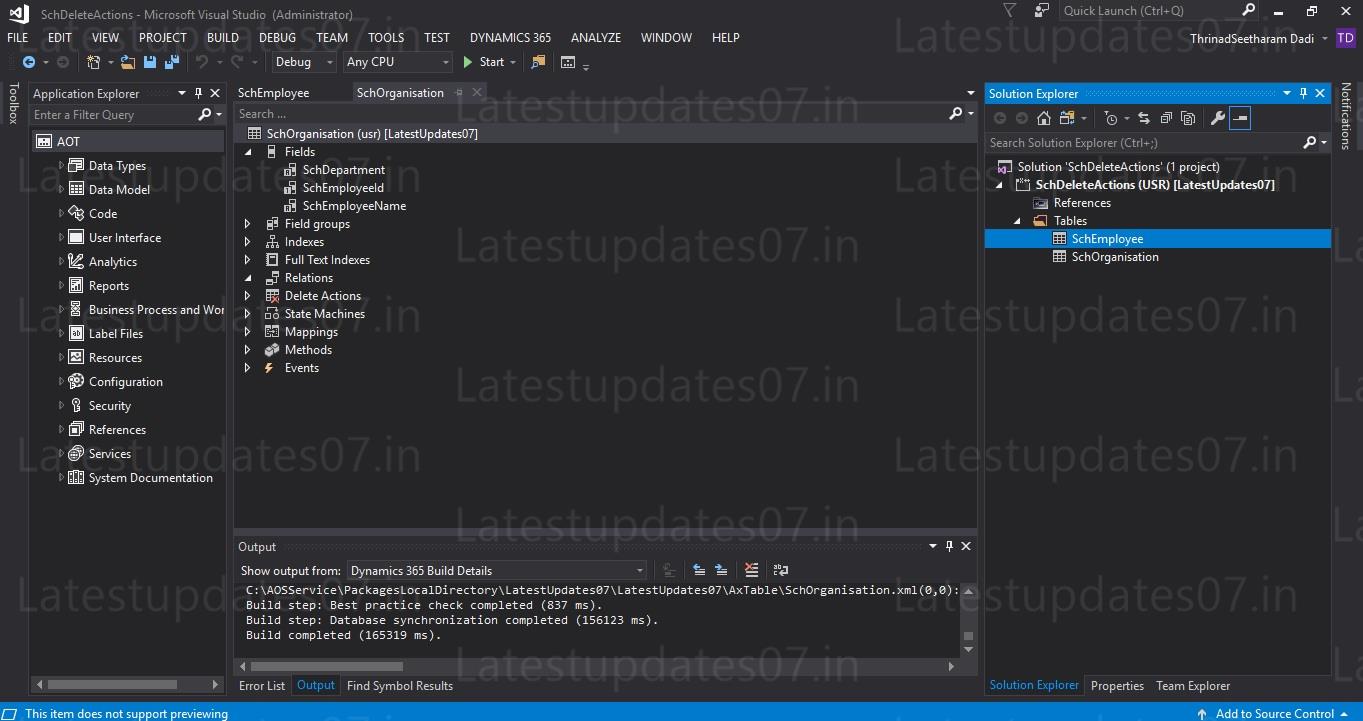Switch to the SchEmployee document tab
This screenshot has height=721, width=1363.
click(x=274, y=93)
